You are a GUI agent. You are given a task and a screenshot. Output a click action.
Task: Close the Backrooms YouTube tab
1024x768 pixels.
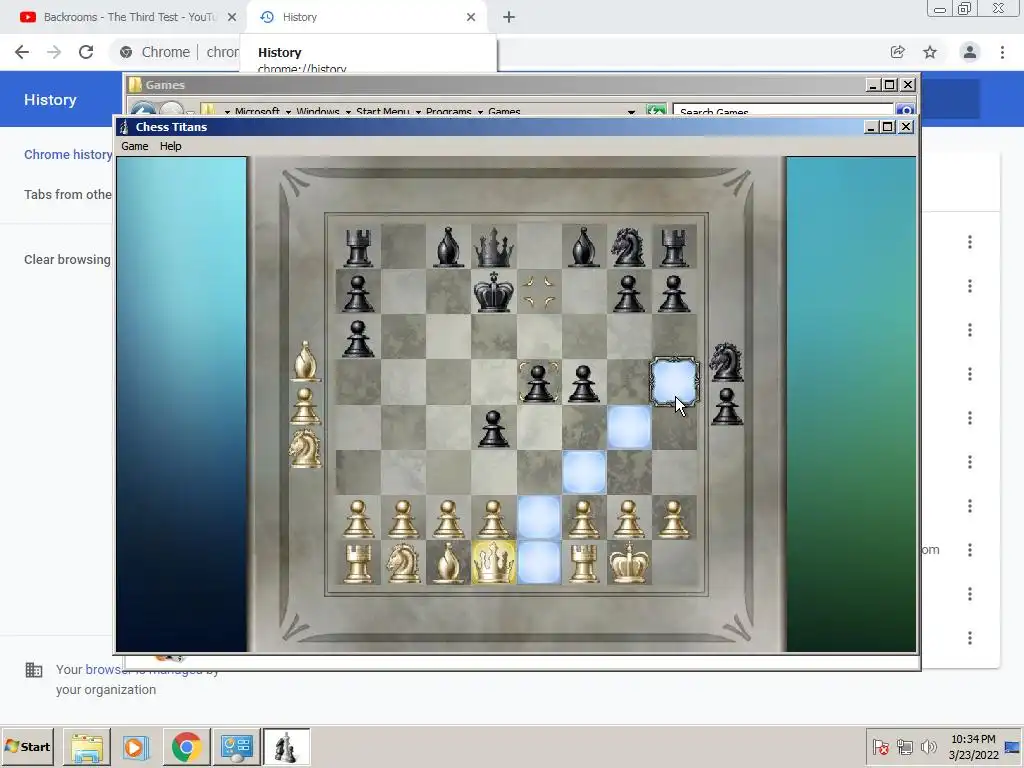(232, 18)
